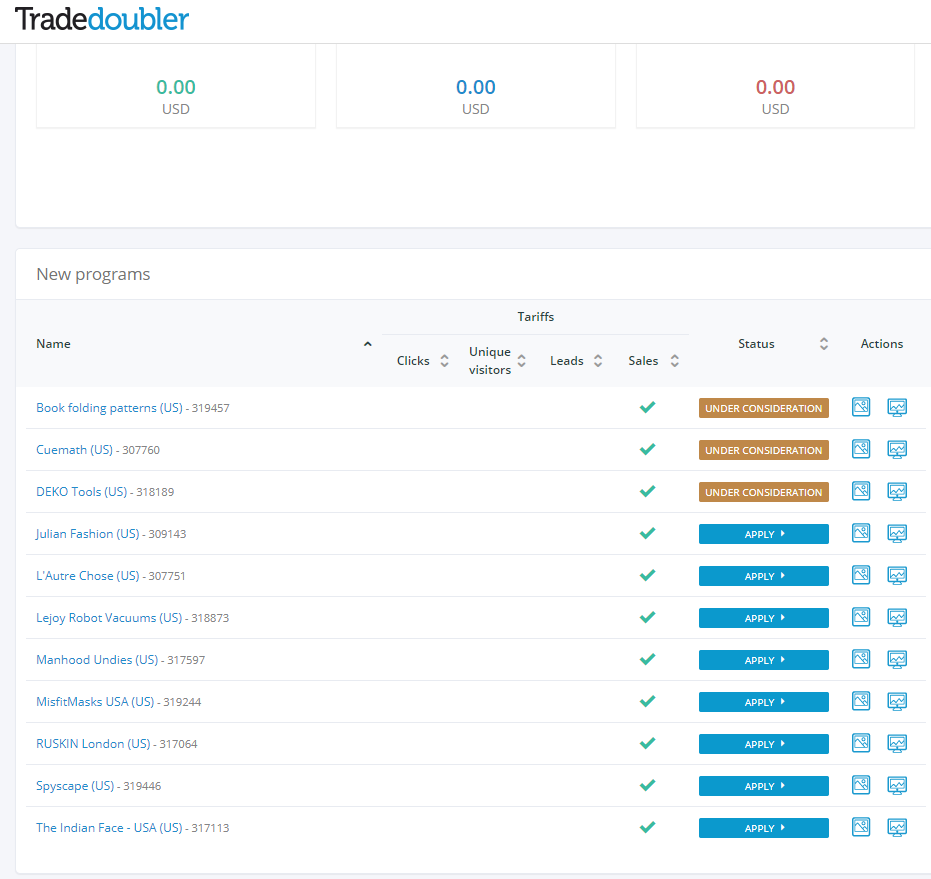Click the blue 0.00 USD value
This screenshot has width=931, height=879.
point(476,87)
